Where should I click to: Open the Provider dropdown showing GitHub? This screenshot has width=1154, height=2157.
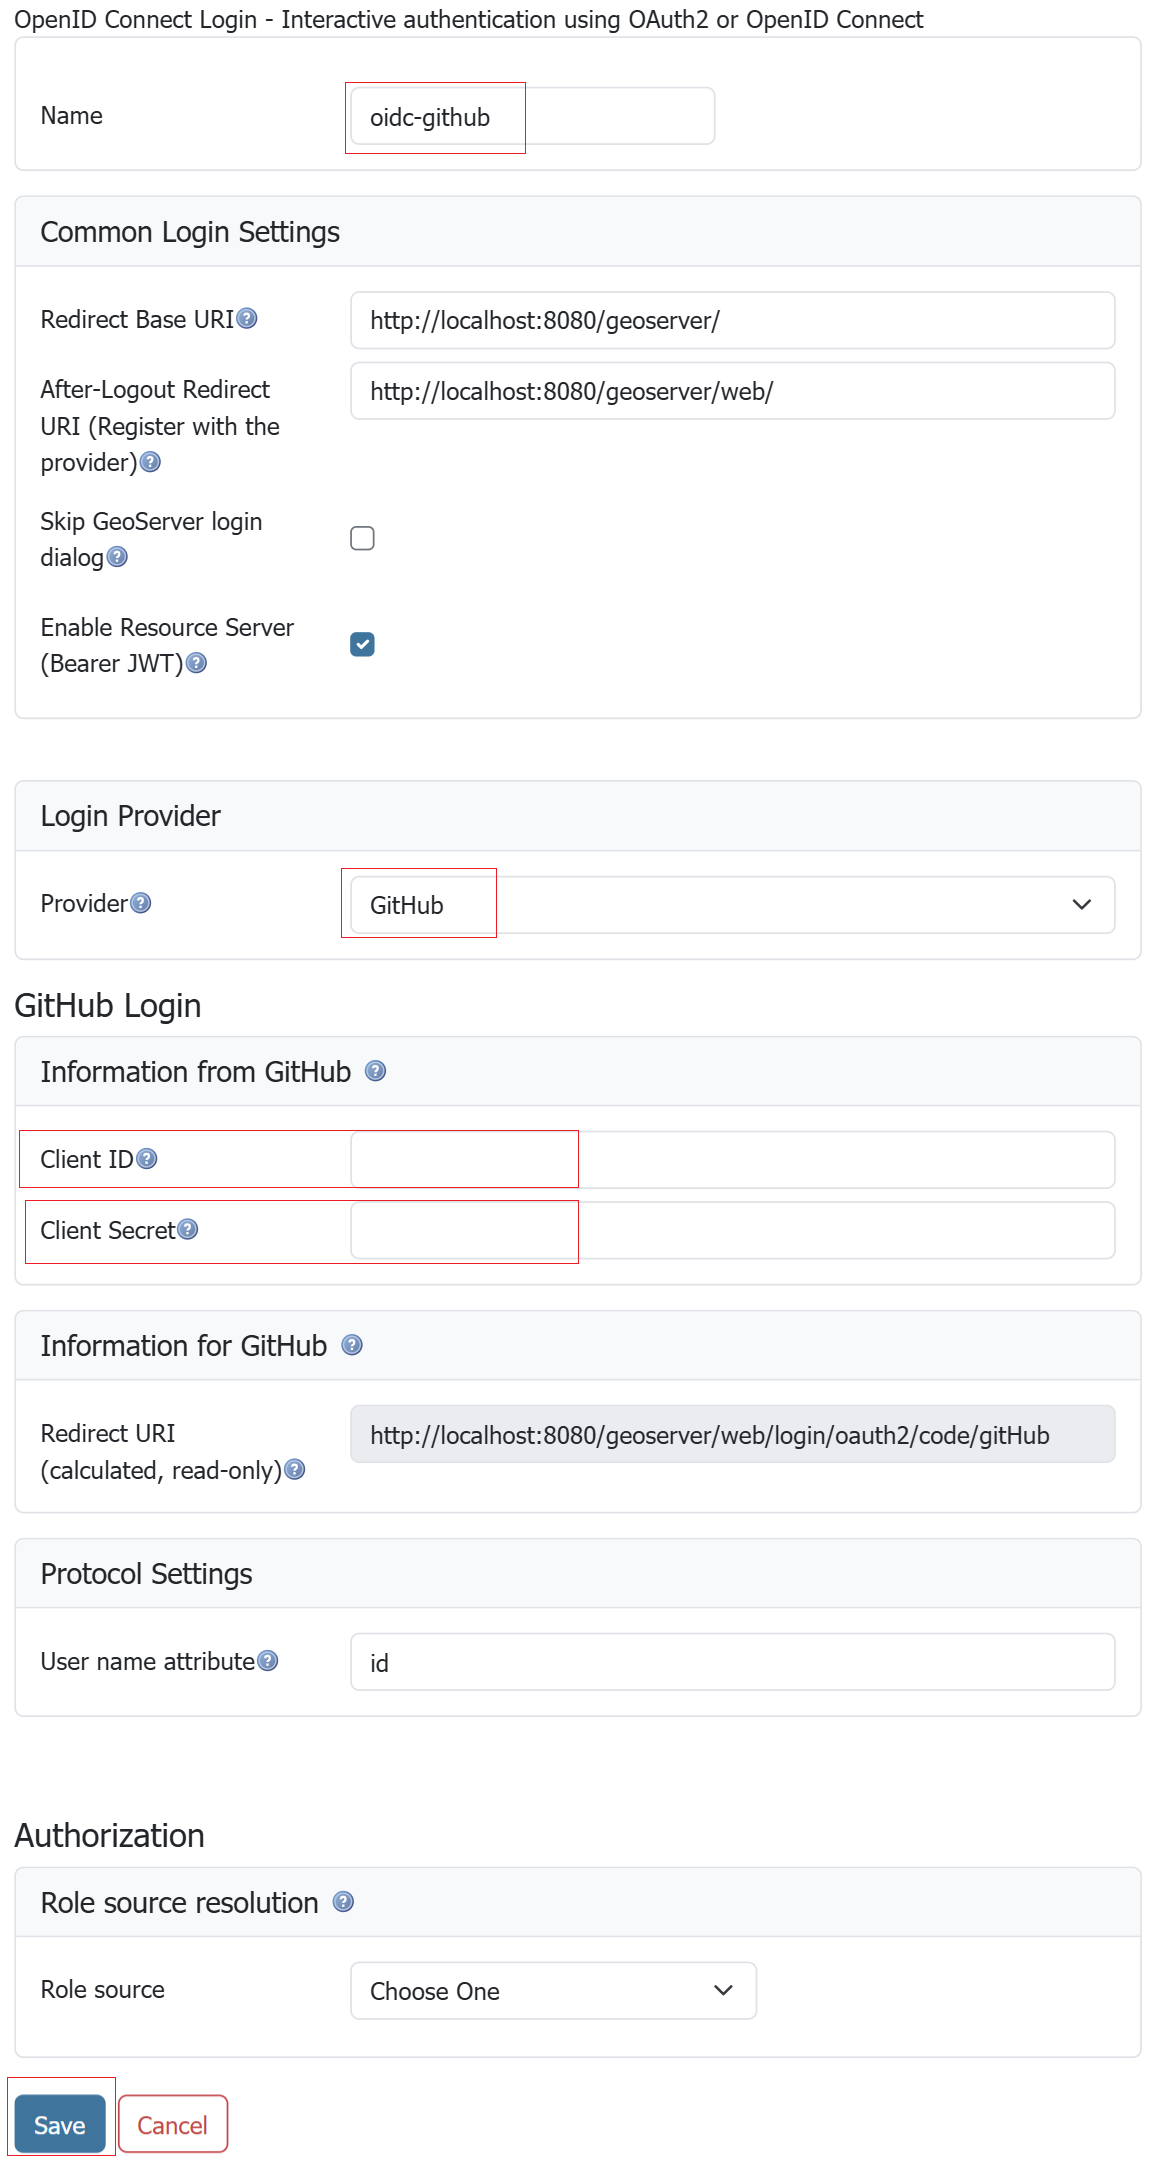pyautogui.click(x=732, y=905)
